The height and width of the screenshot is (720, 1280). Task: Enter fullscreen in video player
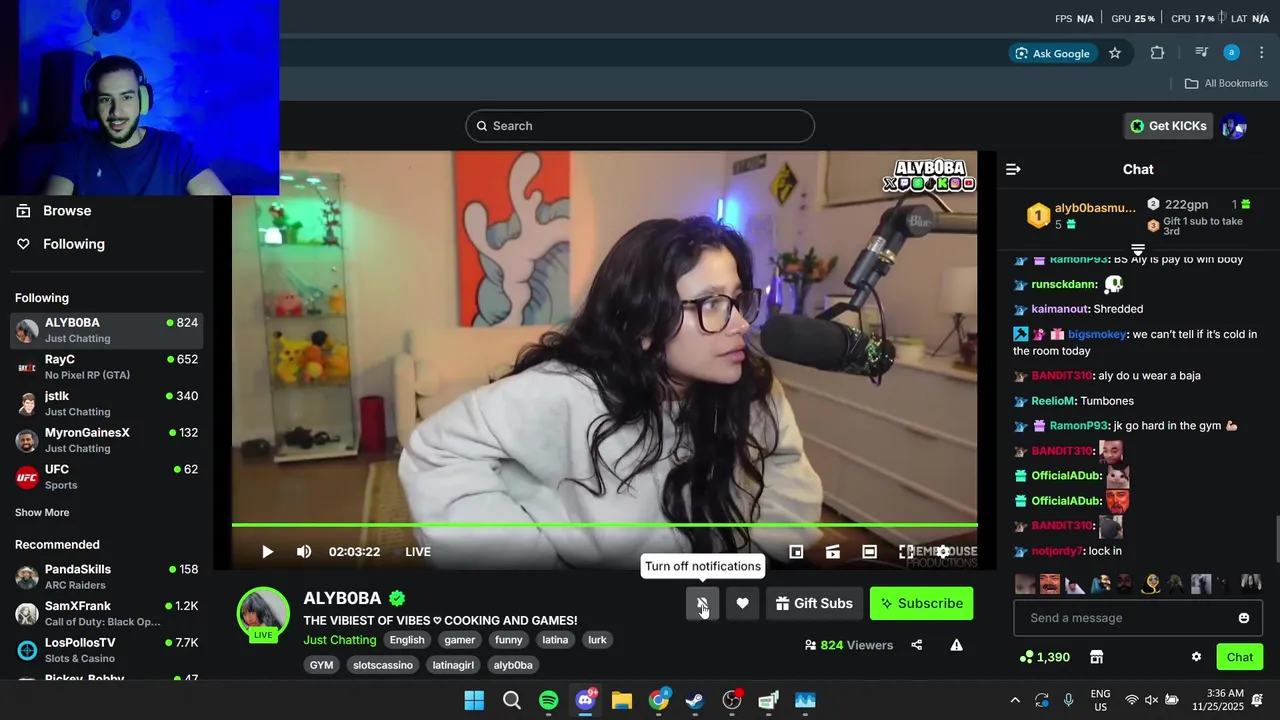(906, 552)
